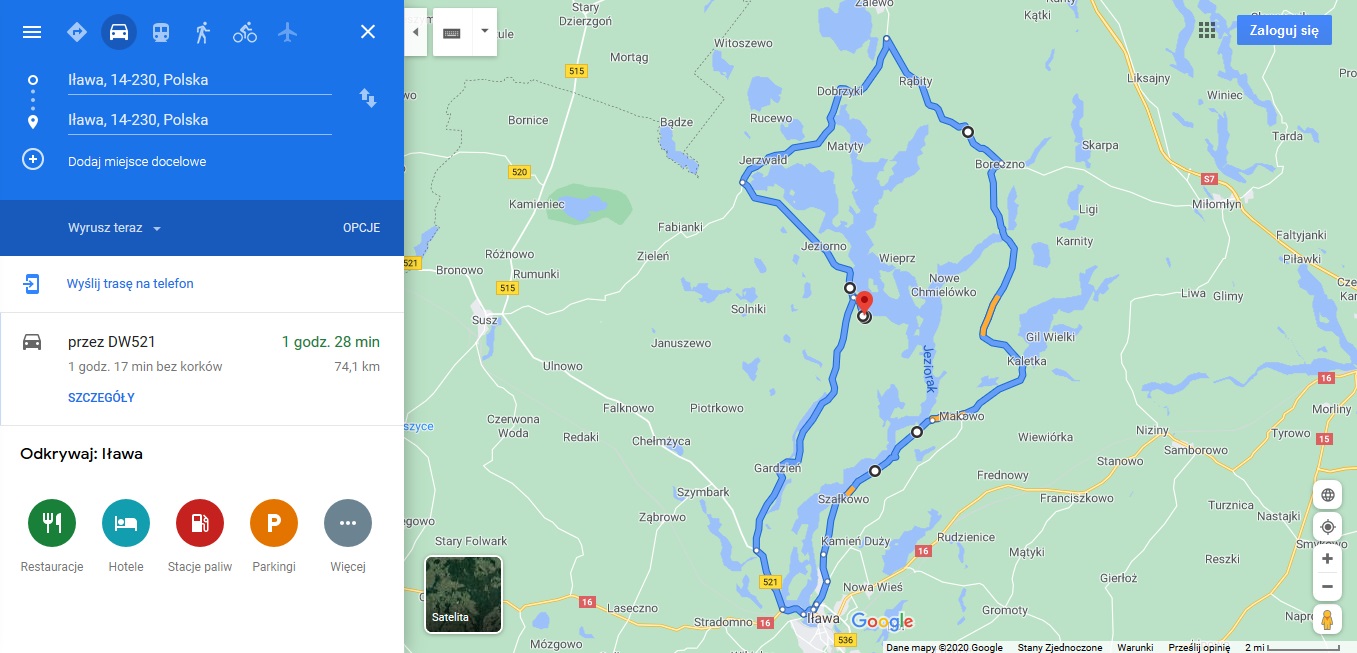Select cycling travel mode

[x=245, y=32]
